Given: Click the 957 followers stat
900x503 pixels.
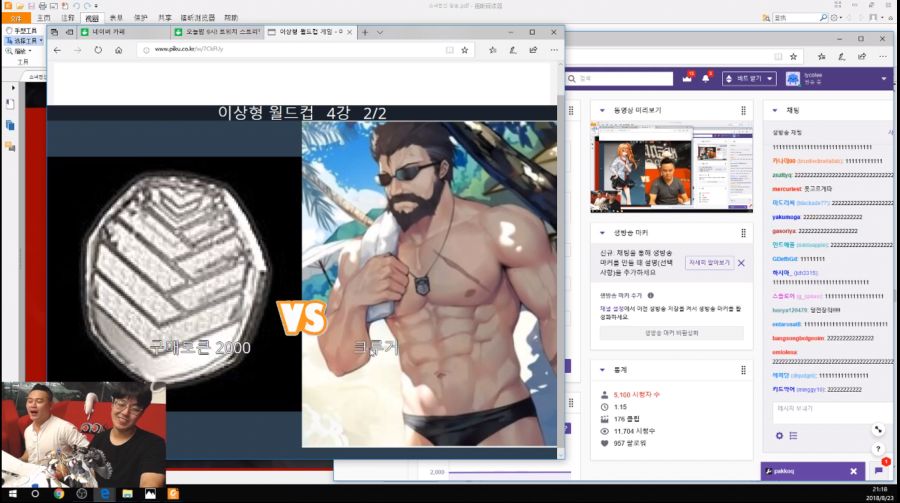Looking at the screenshot, I should click(x=623, y=443).
